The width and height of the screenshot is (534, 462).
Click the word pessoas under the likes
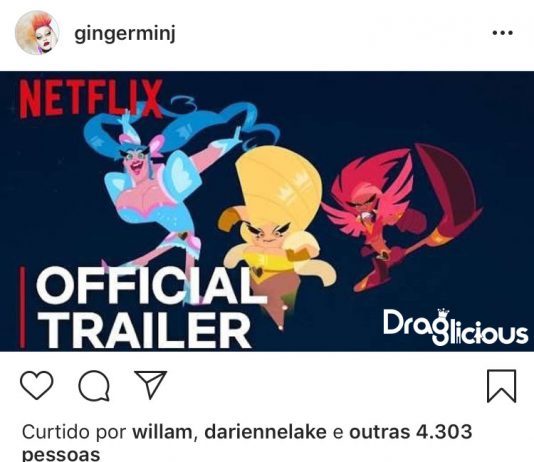click(x=61, y=455)
